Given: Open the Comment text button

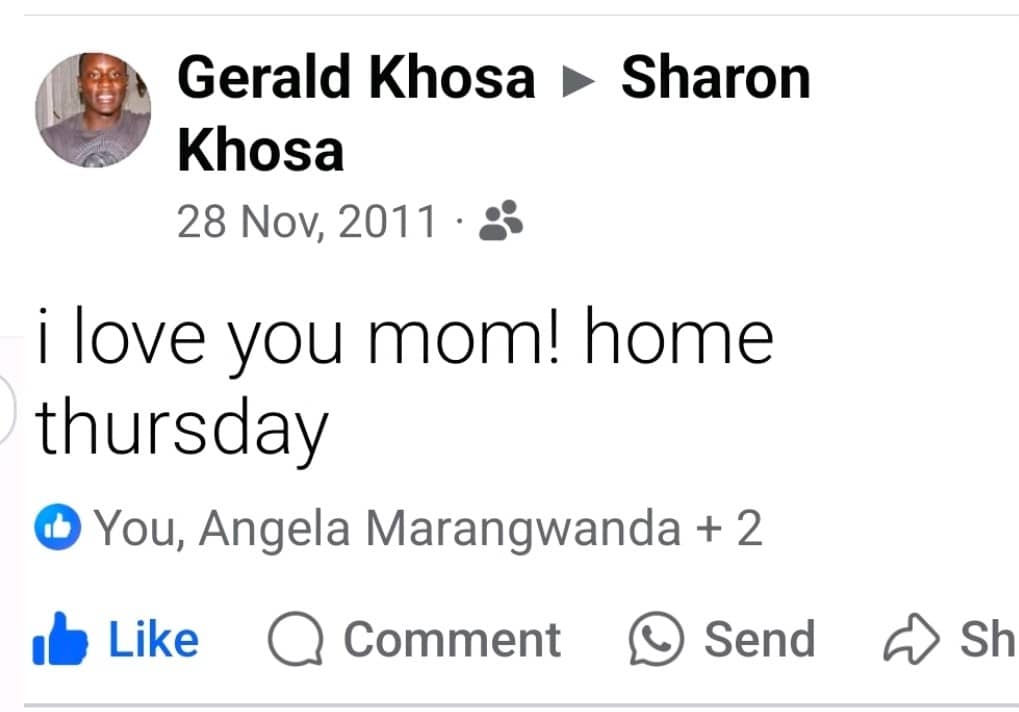Looking at the screenshot, I should [452, 640].
